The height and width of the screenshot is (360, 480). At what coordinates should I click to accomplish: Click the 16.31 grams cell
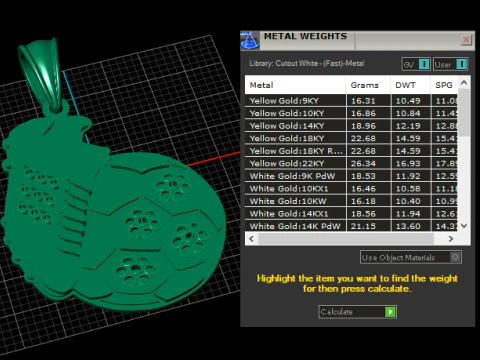(368, 101)
